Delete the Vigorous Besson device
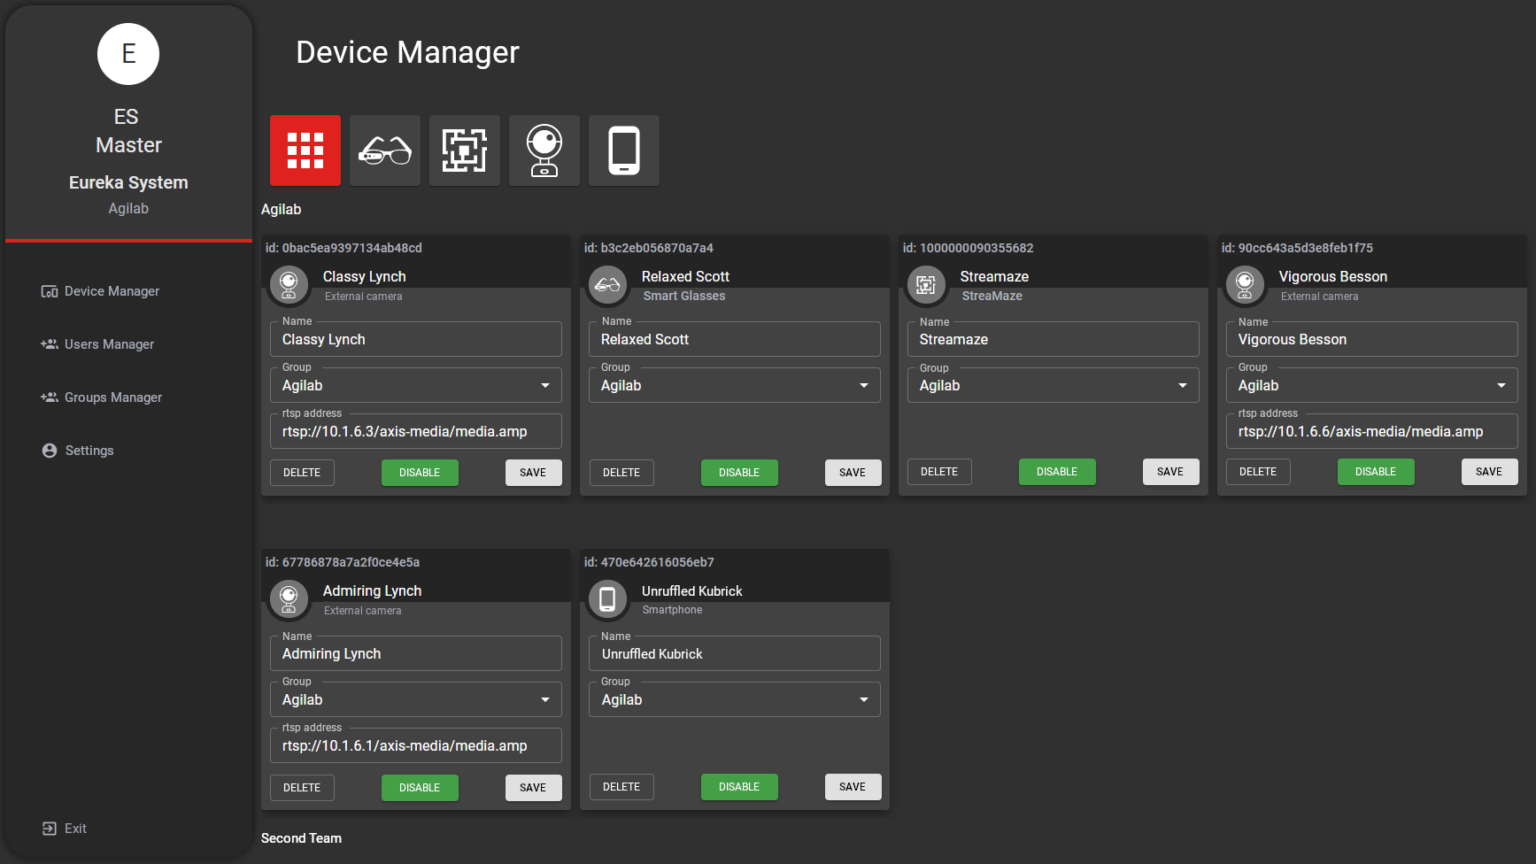 (x=1258, y=471)
